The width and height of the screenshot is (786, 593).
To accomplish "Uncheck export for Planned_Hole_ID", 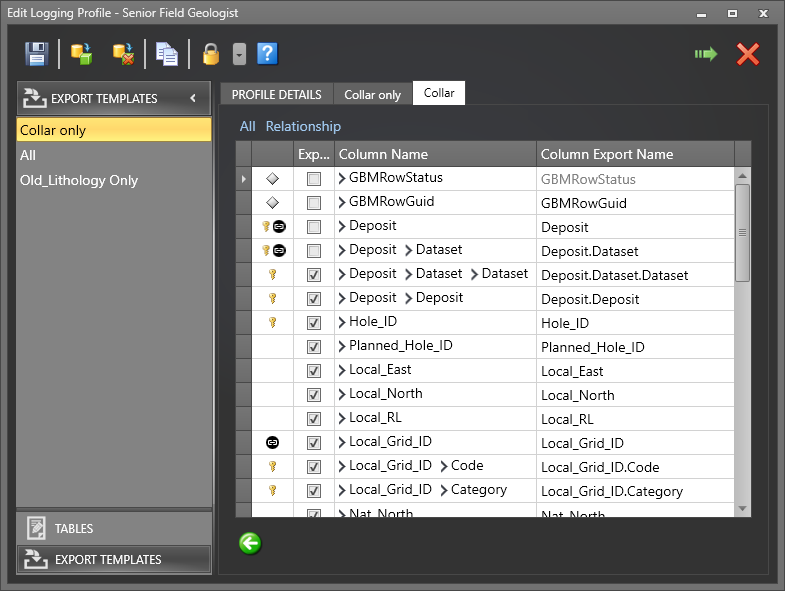I will tap(314, 347).
